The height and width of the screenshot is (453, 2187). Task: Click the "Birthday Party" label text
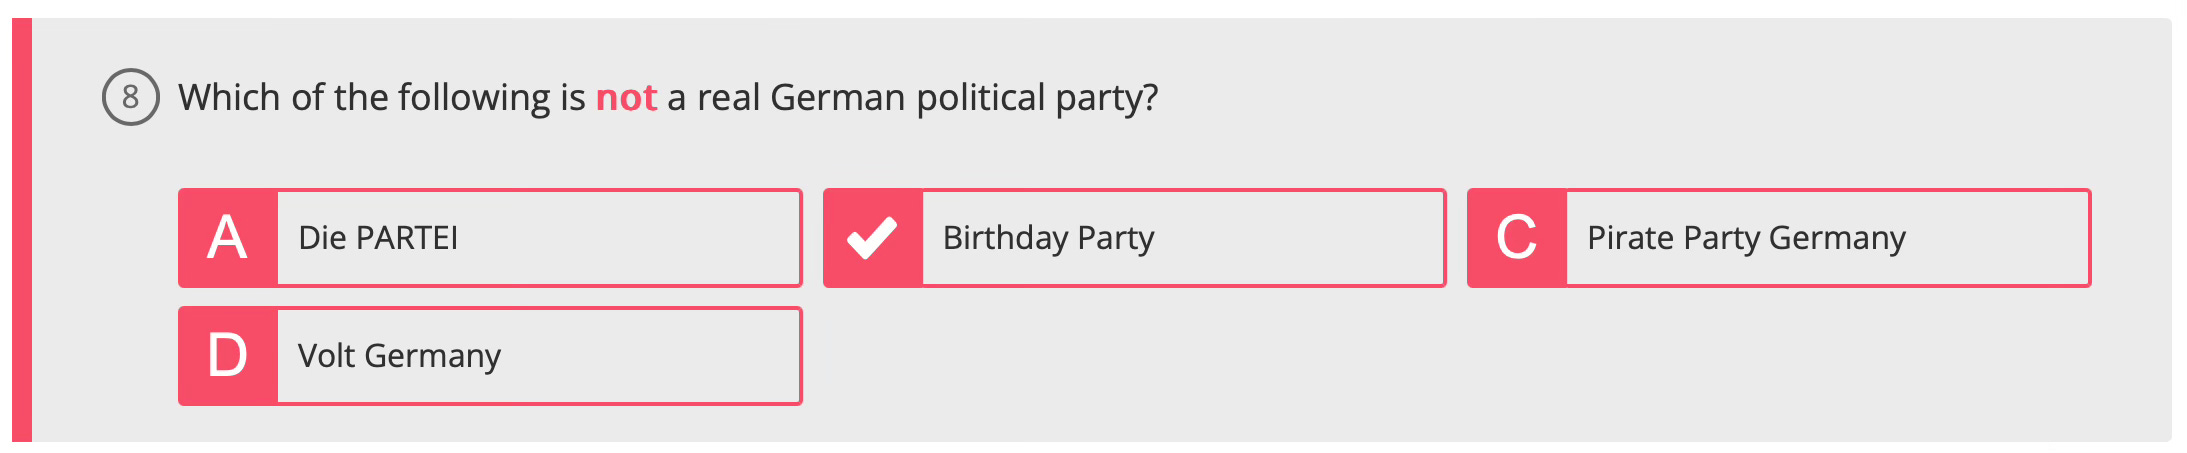1049,238
